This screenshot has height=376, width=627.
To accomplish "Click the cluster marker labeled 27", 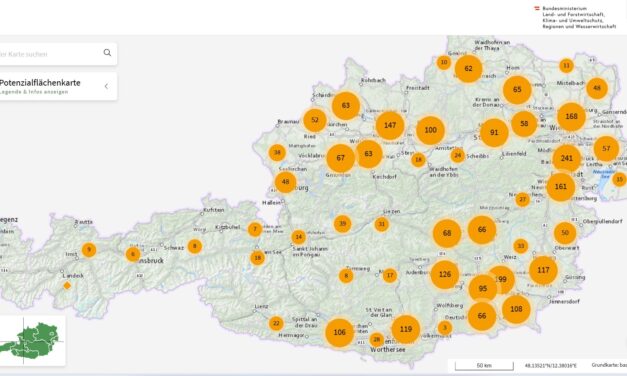I will pyautogui.click(x=522, y=199).
